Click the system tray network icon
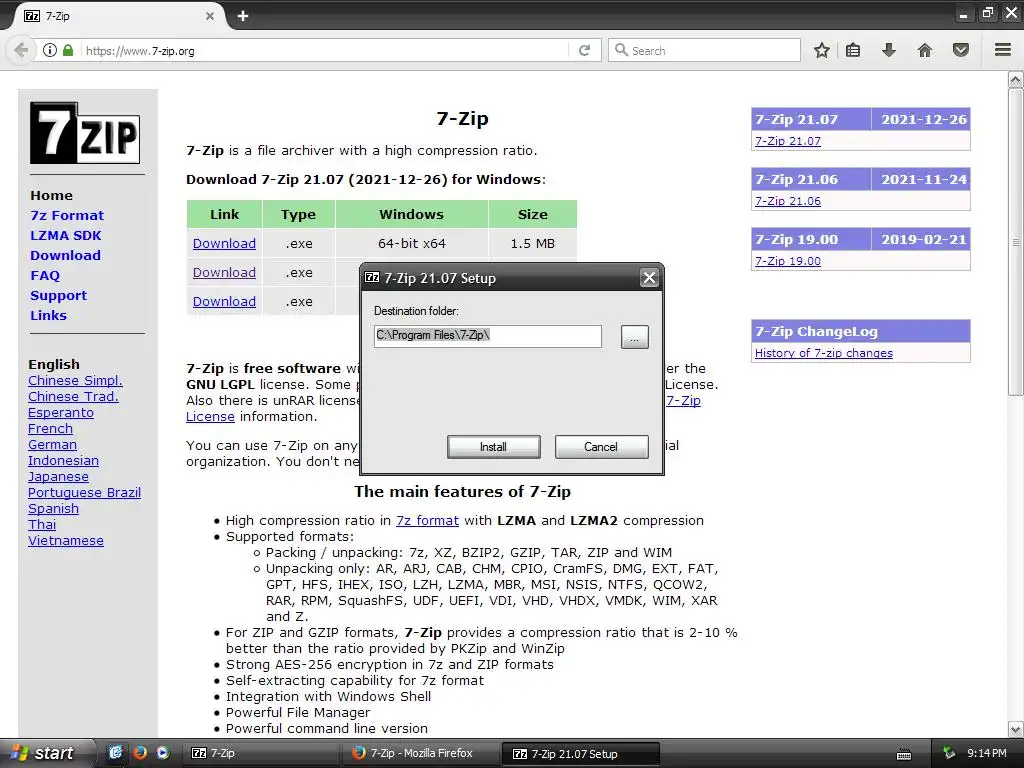 [948, 754]
